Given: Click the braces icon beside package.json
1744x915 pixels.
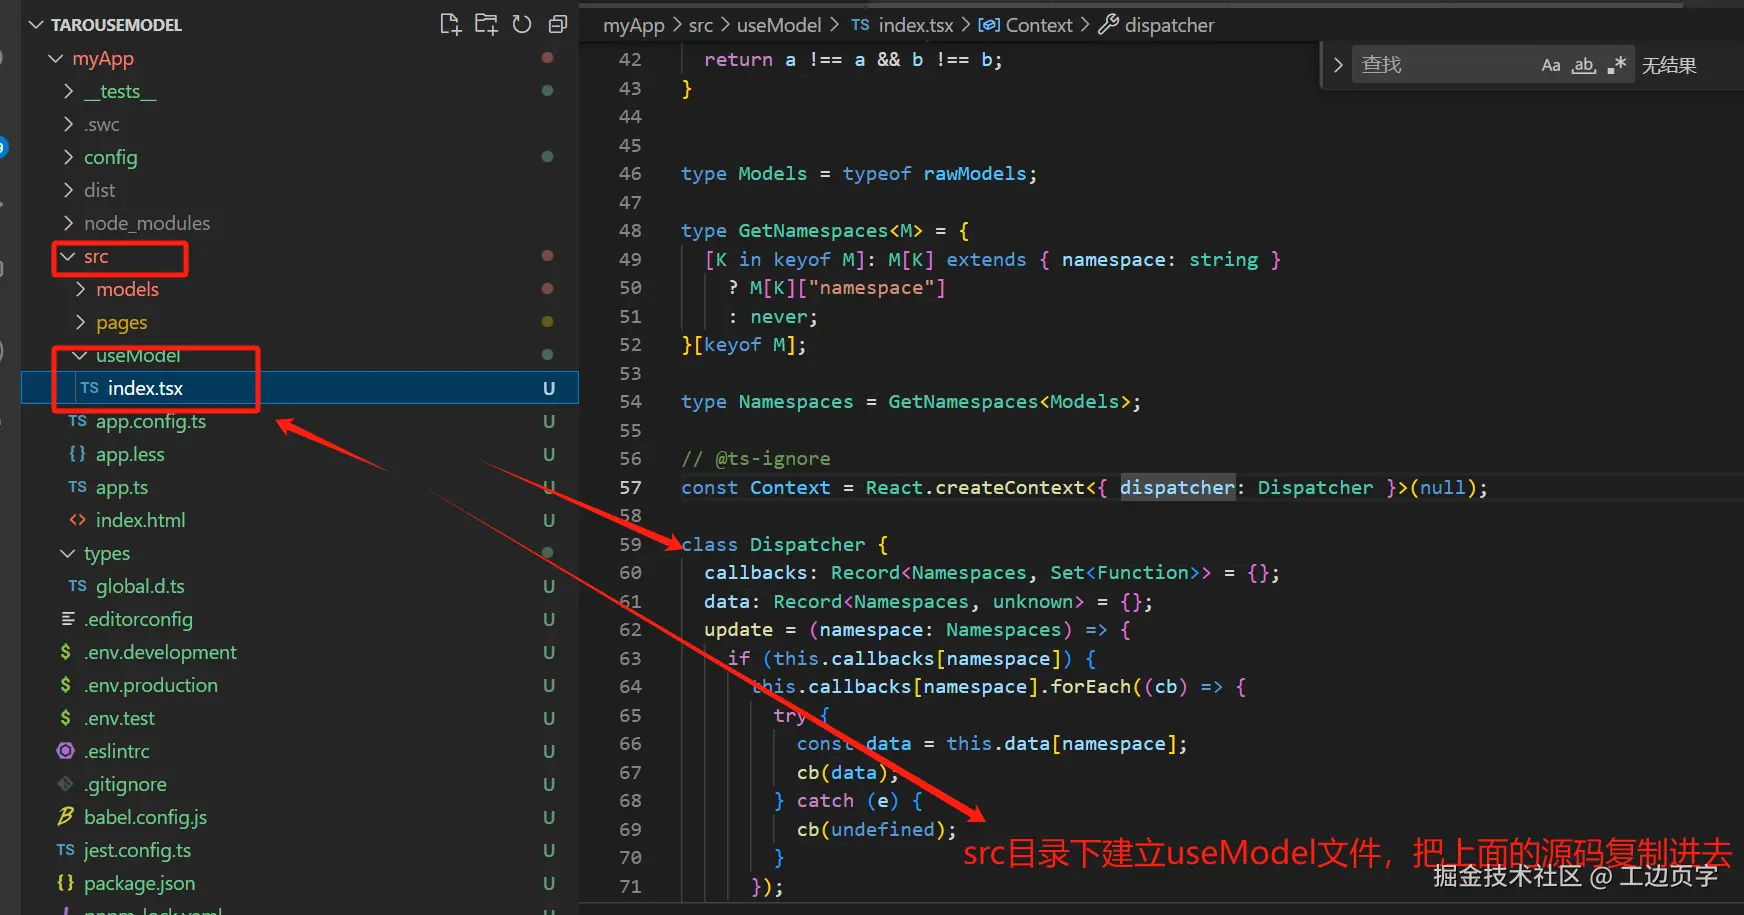Looking at the screenshot, I should coord(66,883).
